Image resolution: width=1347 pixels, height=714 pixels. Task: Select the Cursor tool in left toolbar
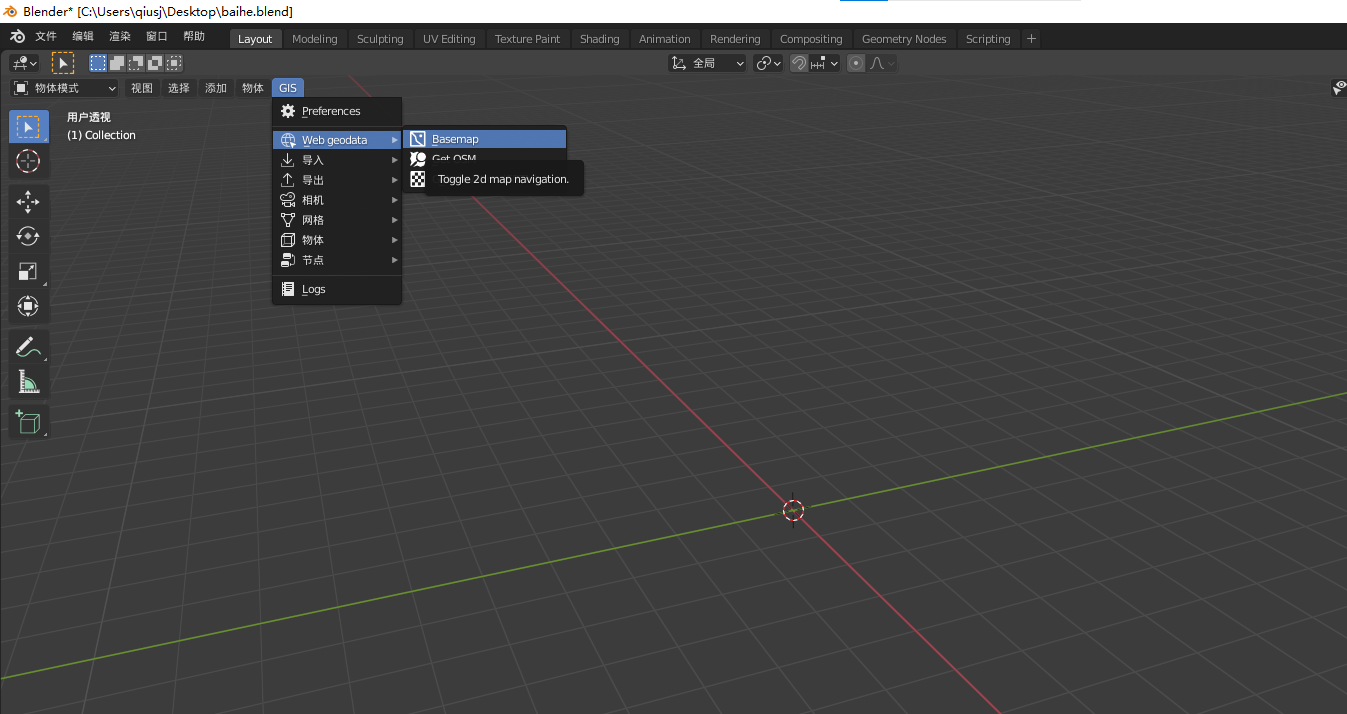coord(28,161)
